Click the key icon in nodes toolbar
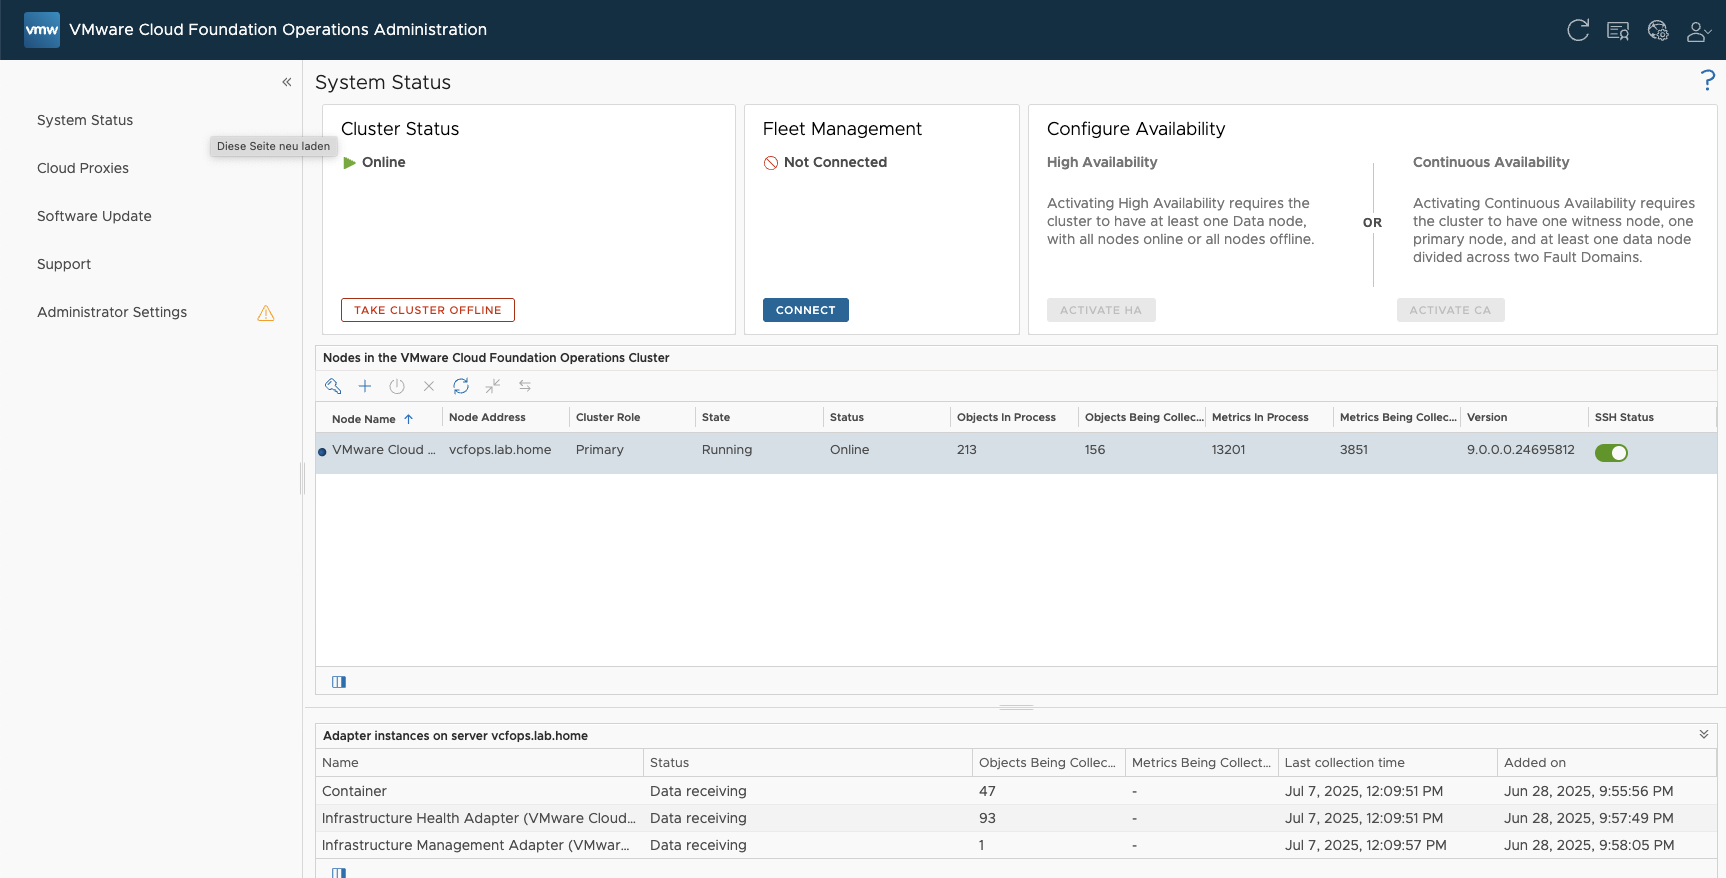The image size is (1726, 878). 333,386
